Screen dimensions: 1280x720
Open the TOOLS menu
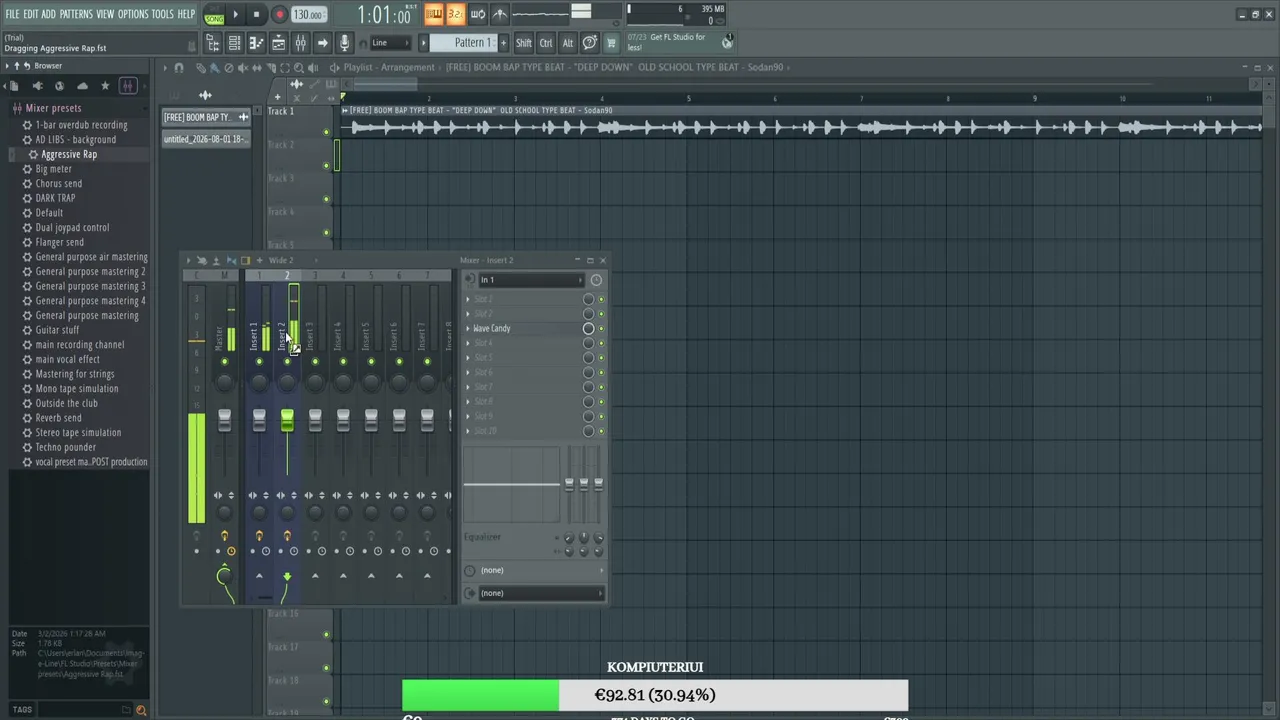(x=162, y=14)
